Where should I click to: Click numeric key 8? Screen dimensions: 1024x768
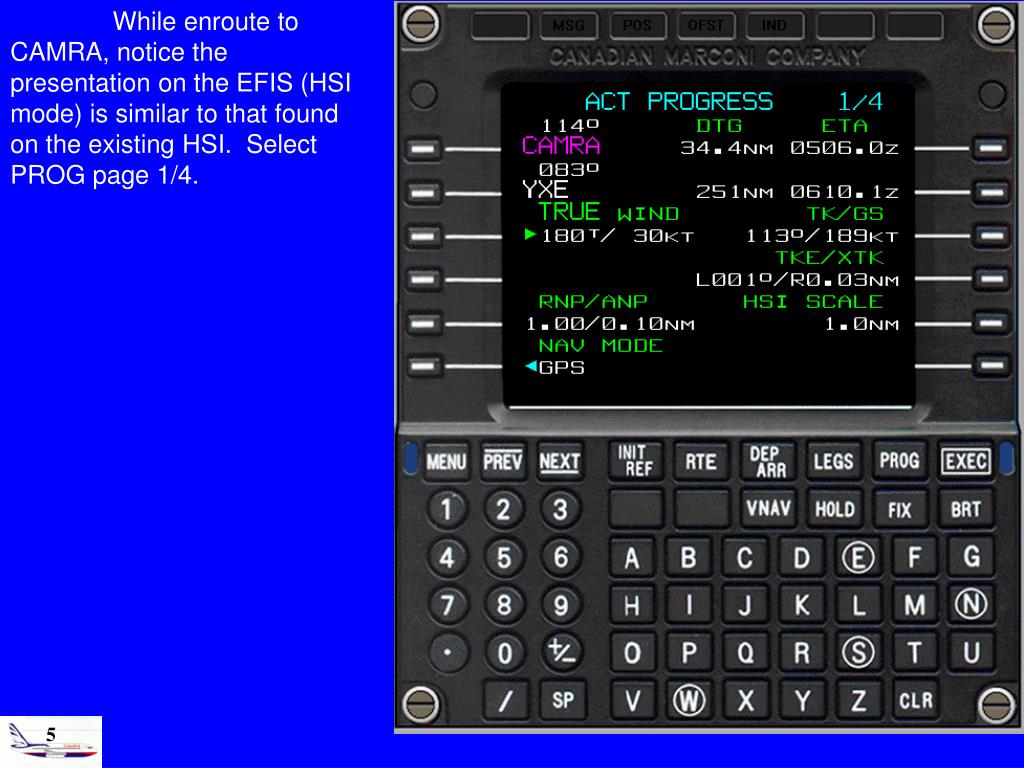click(504, 605)
